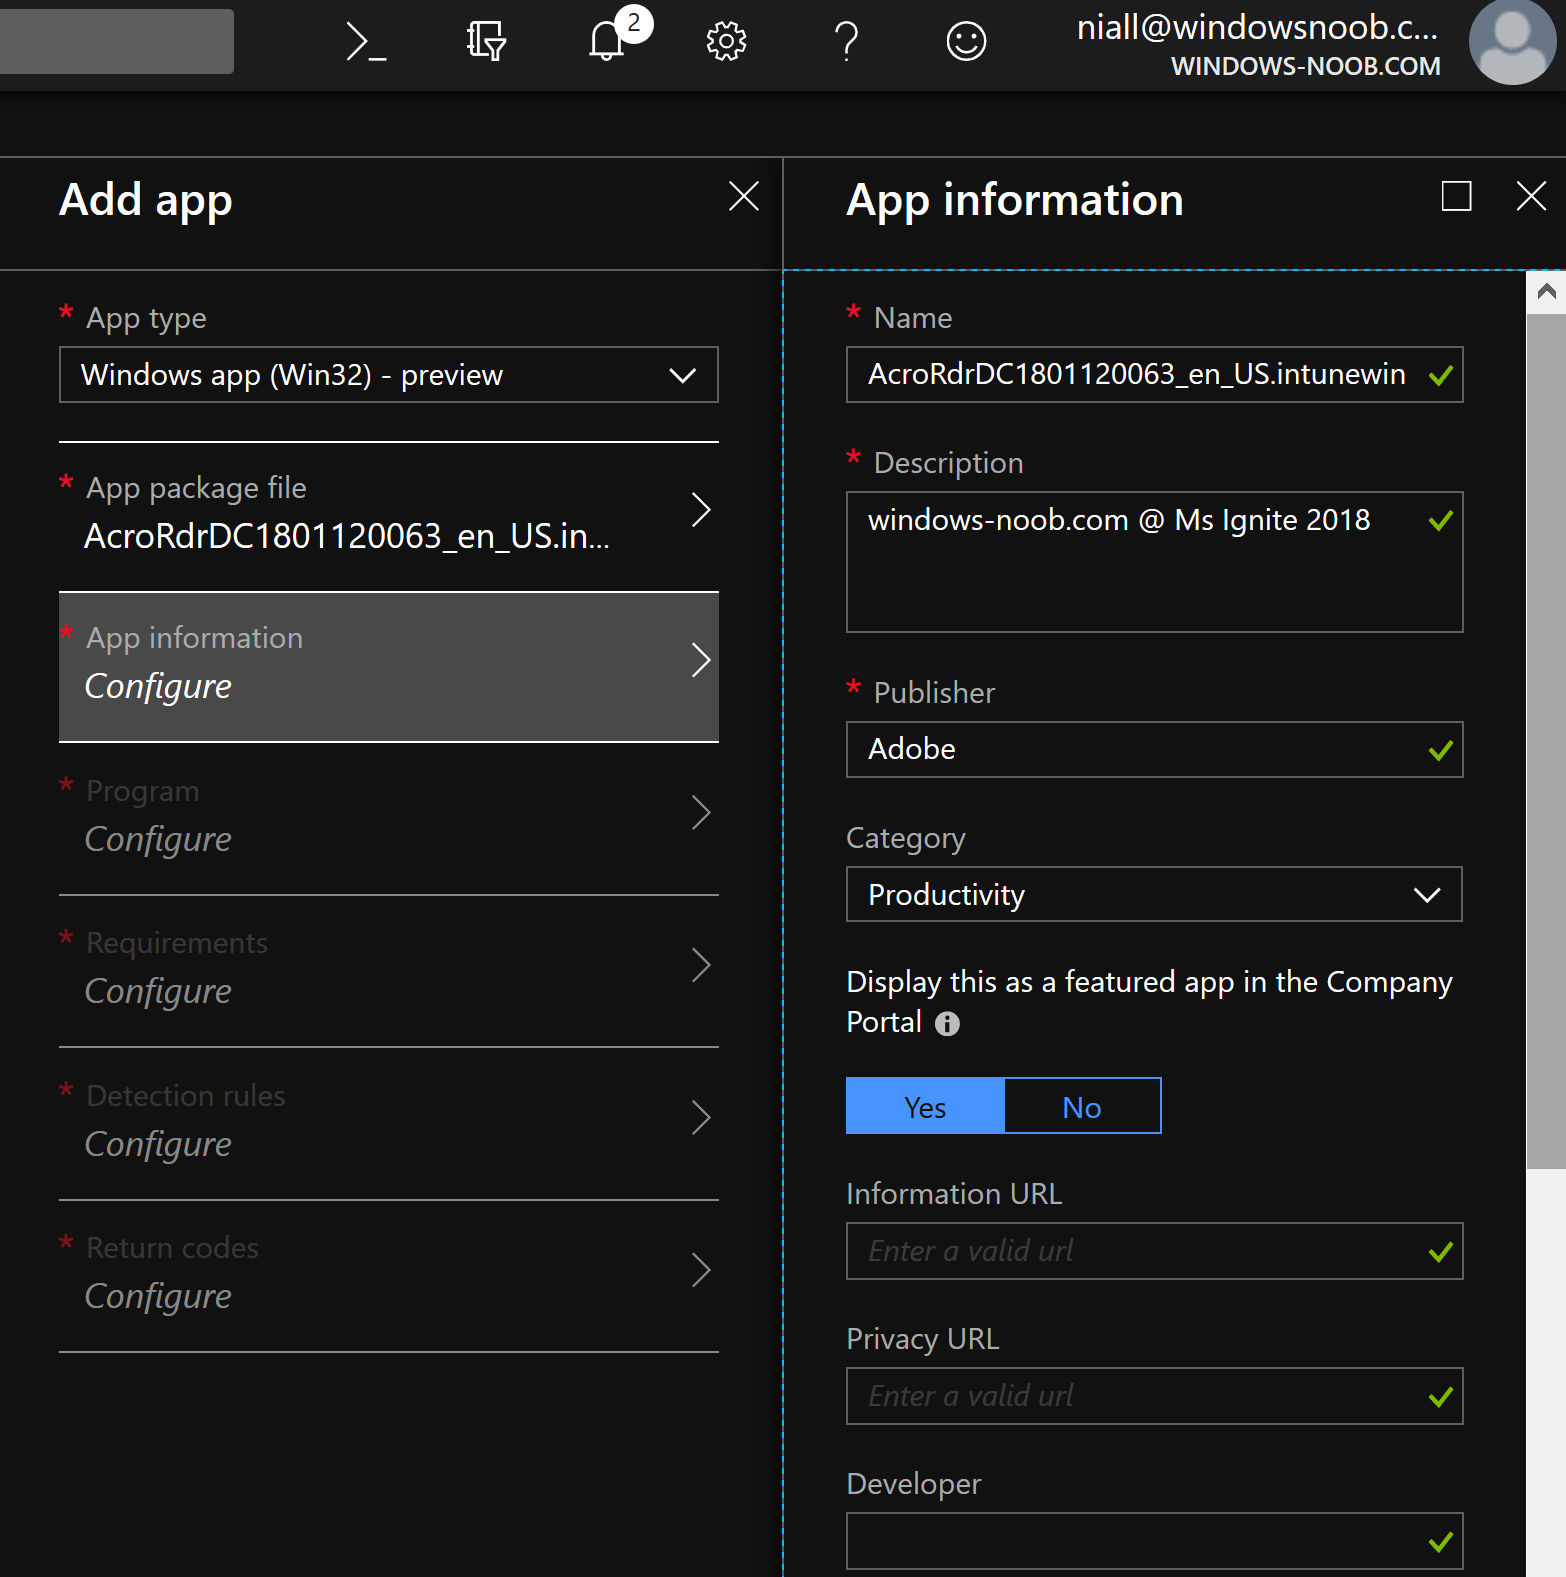Click the featured app info icon
1566x1577 pixels.
point(947,1024)
